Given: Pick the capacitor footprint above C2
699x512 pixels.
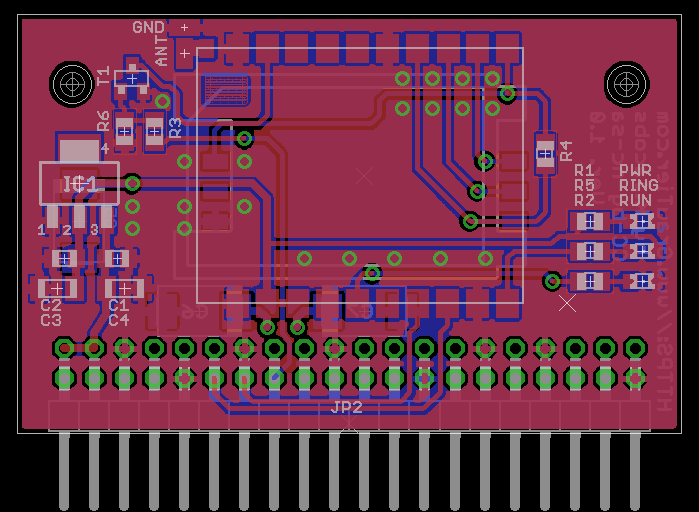Looking at the screenshot, I should coord(57,289).
